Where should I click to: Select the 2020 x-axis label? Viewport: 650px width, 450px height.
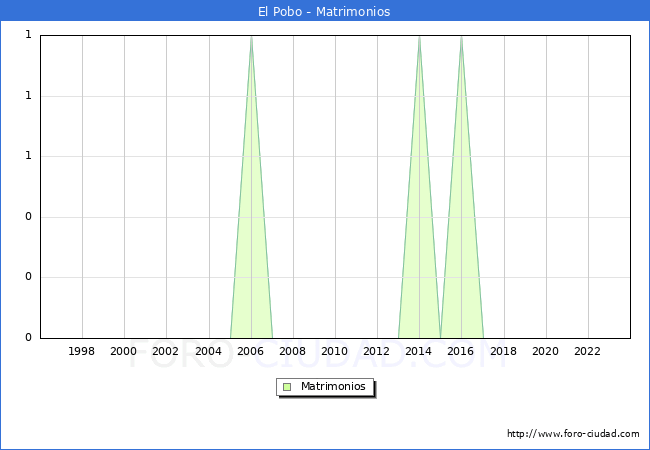click(546, 351)
